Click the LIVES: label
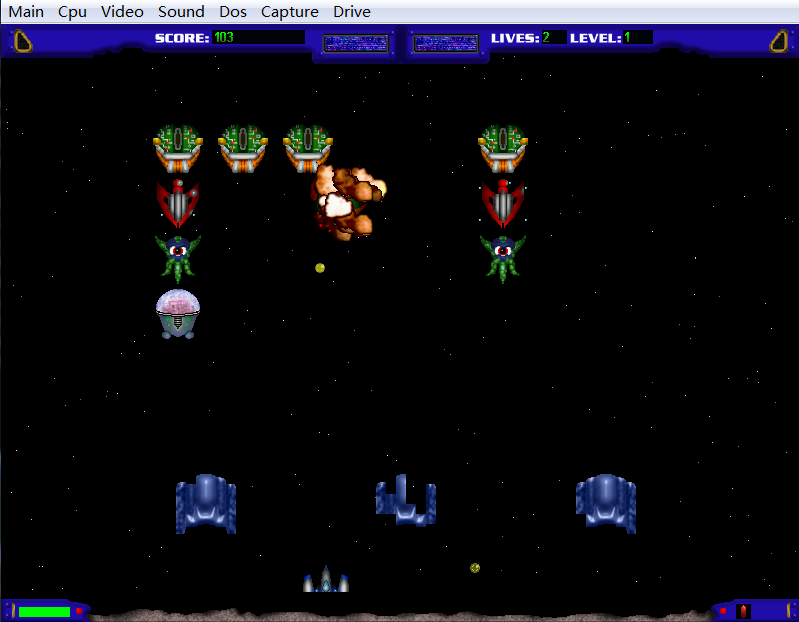Image resolution: width=799 pixels, height=622 pixels. point(515,38)
